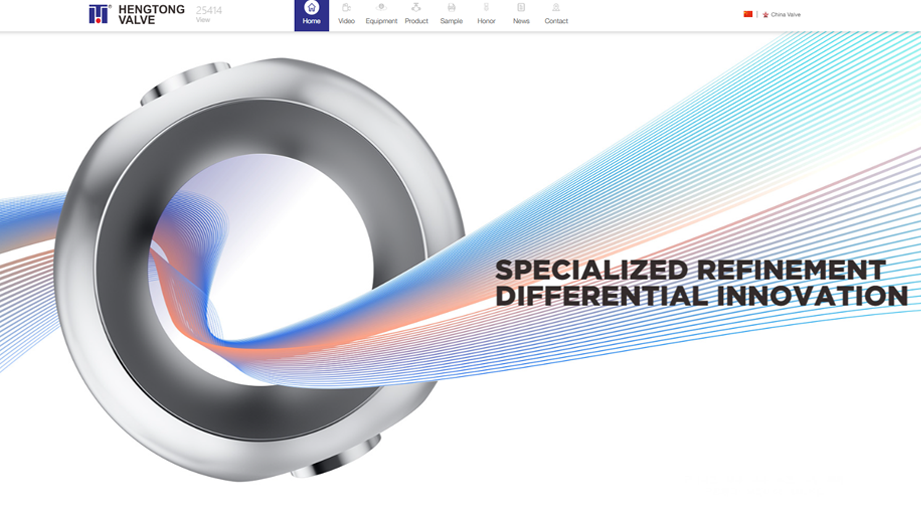This screenshot has height=515, width=921.
Task: Open the Video text label
Action: pyautogui.click(x=346, y=21)
